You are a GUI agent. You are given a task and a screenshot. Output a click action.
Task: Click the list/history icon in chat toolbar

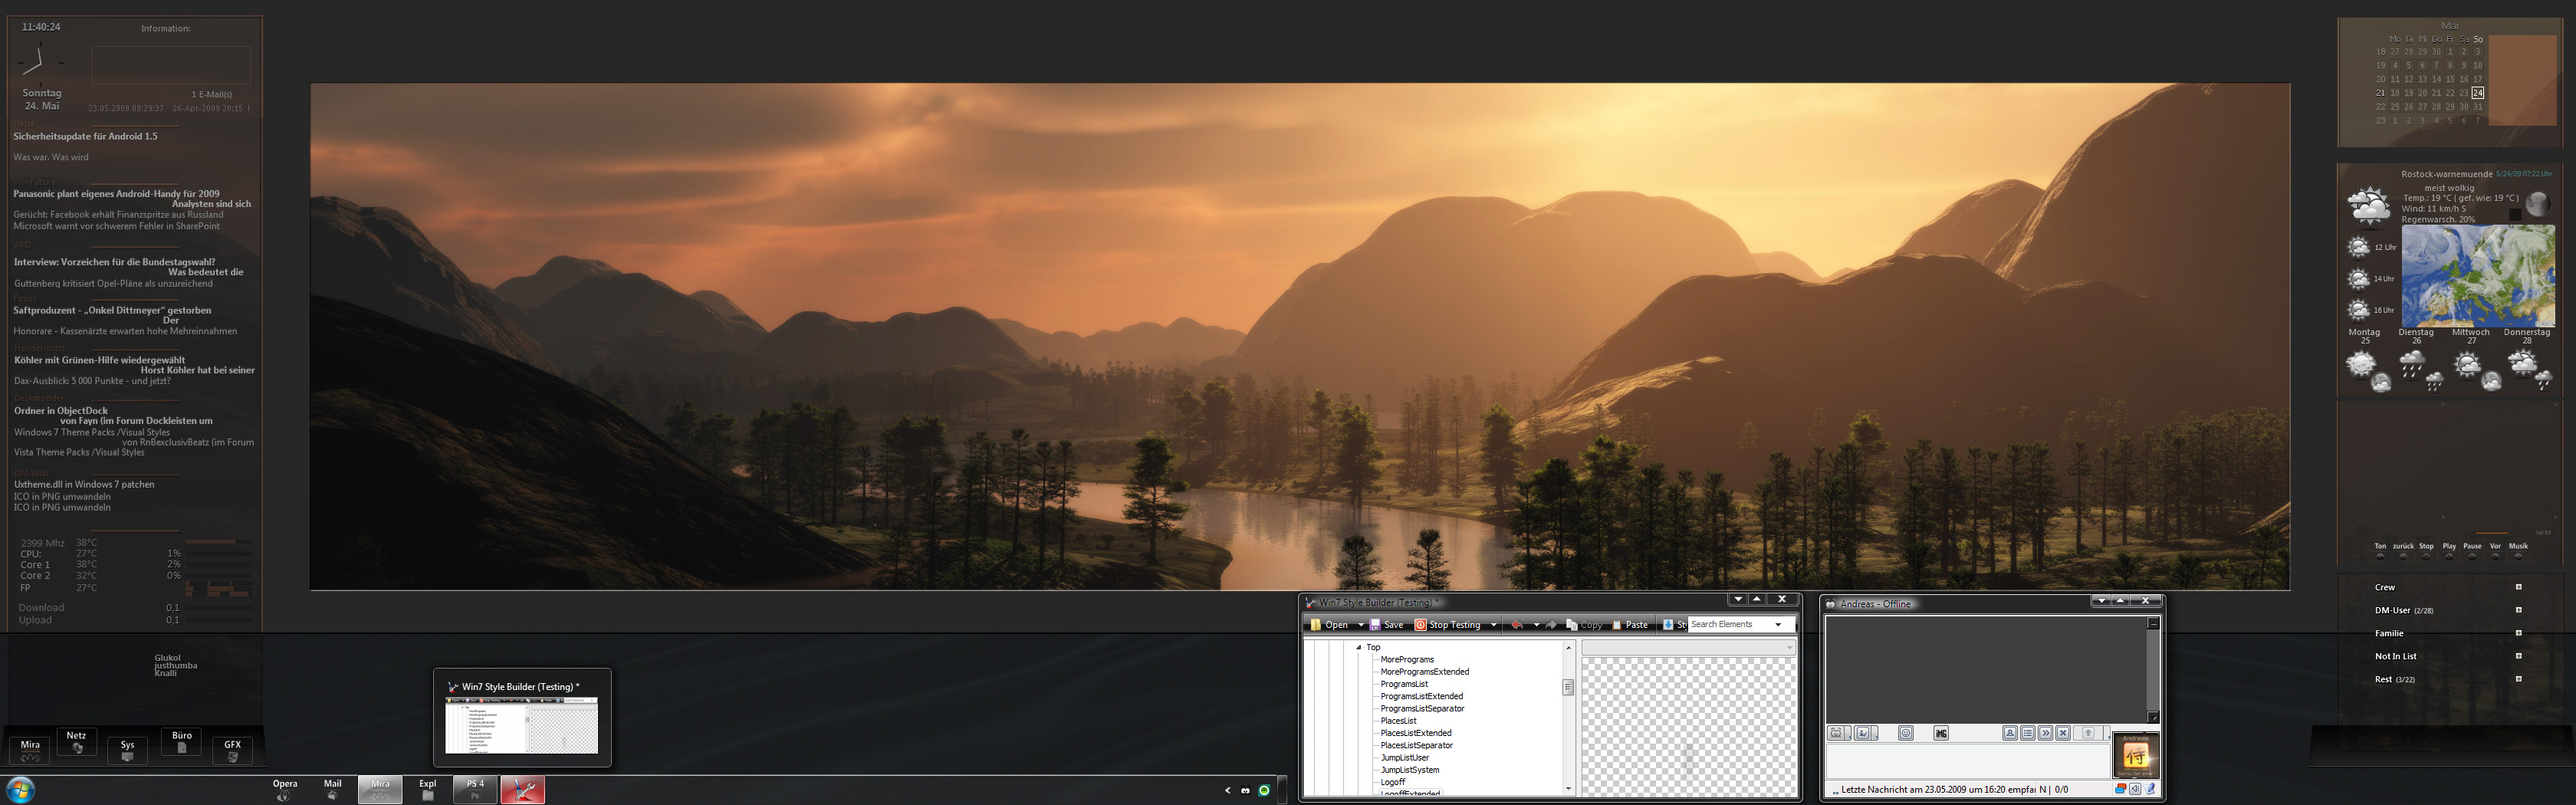coord(2028,733)
